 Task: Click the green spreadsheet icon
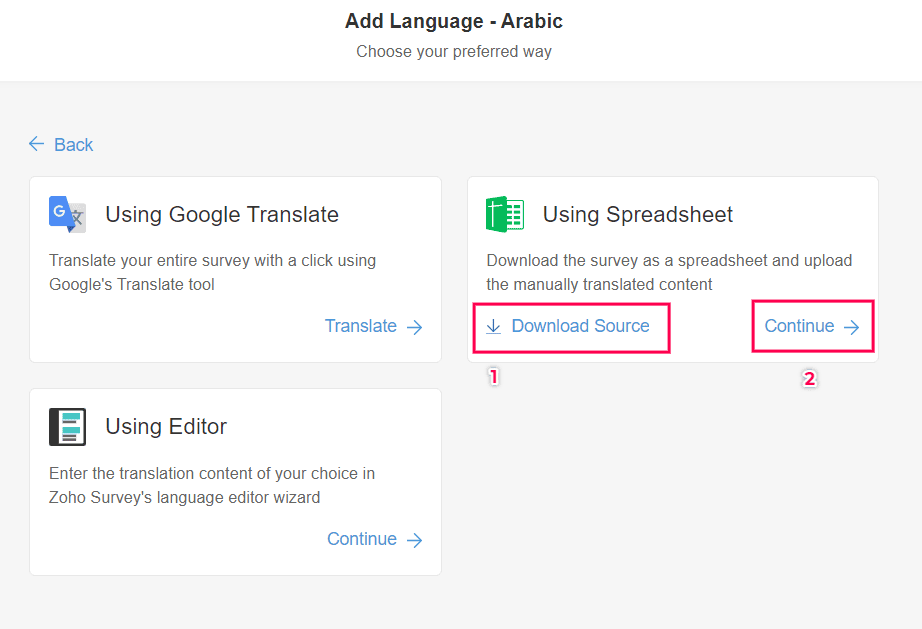(505, 214)
